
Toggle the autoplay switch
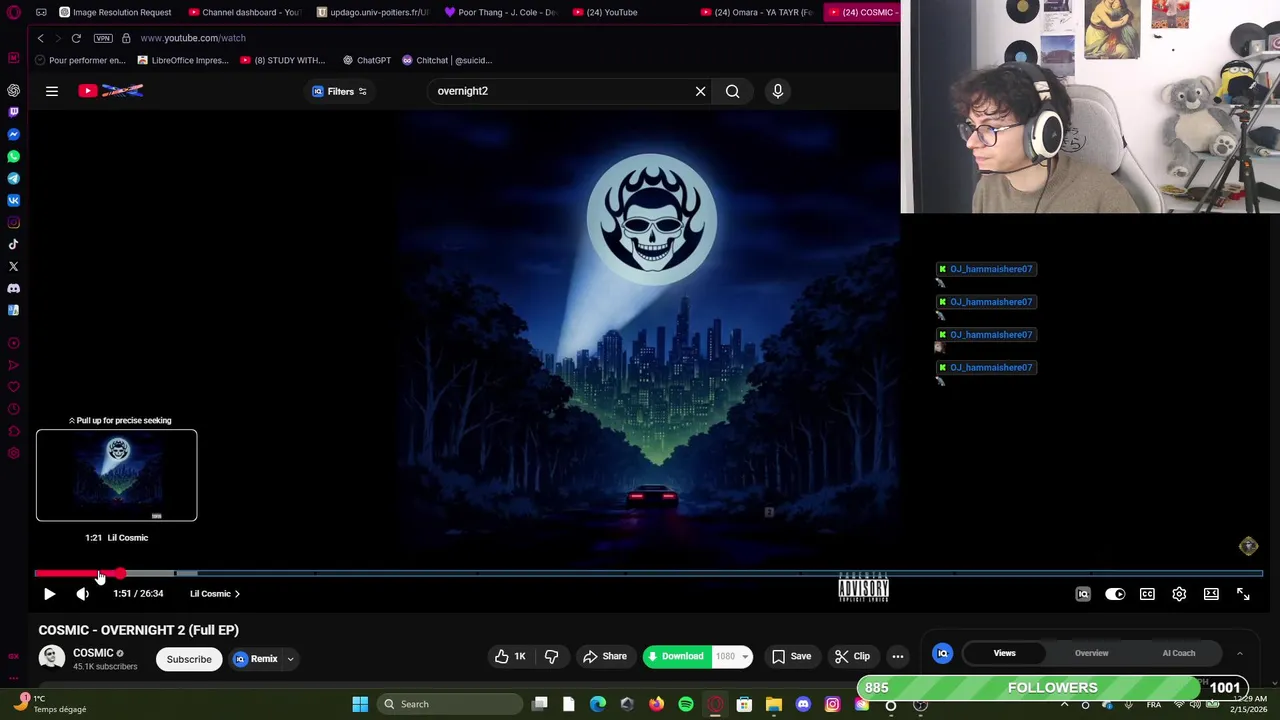[1115, 594]
